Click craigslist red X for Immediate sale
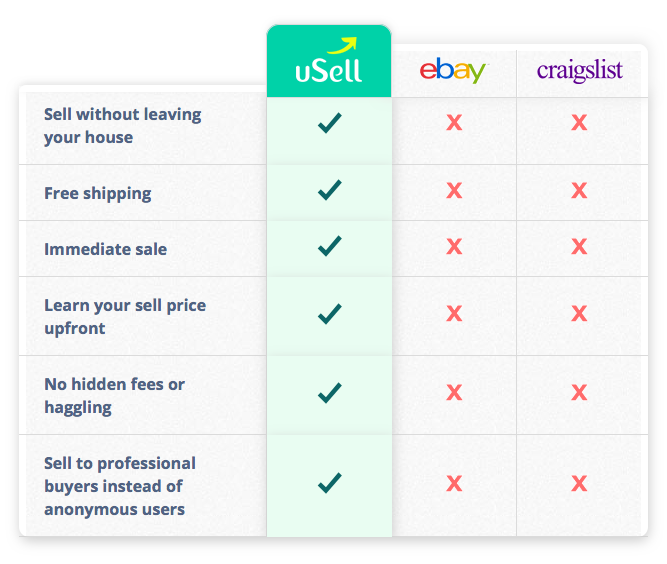 coord(579,246)
